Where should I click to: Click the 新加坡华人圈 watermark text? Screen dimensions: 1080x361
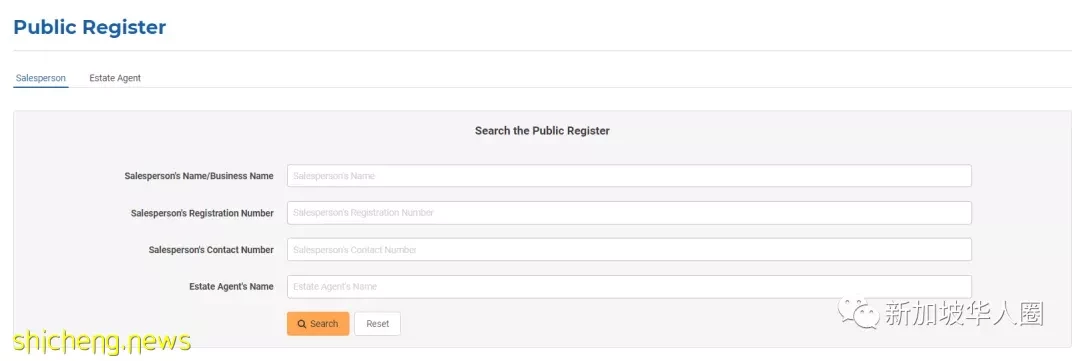pos(964,314)
